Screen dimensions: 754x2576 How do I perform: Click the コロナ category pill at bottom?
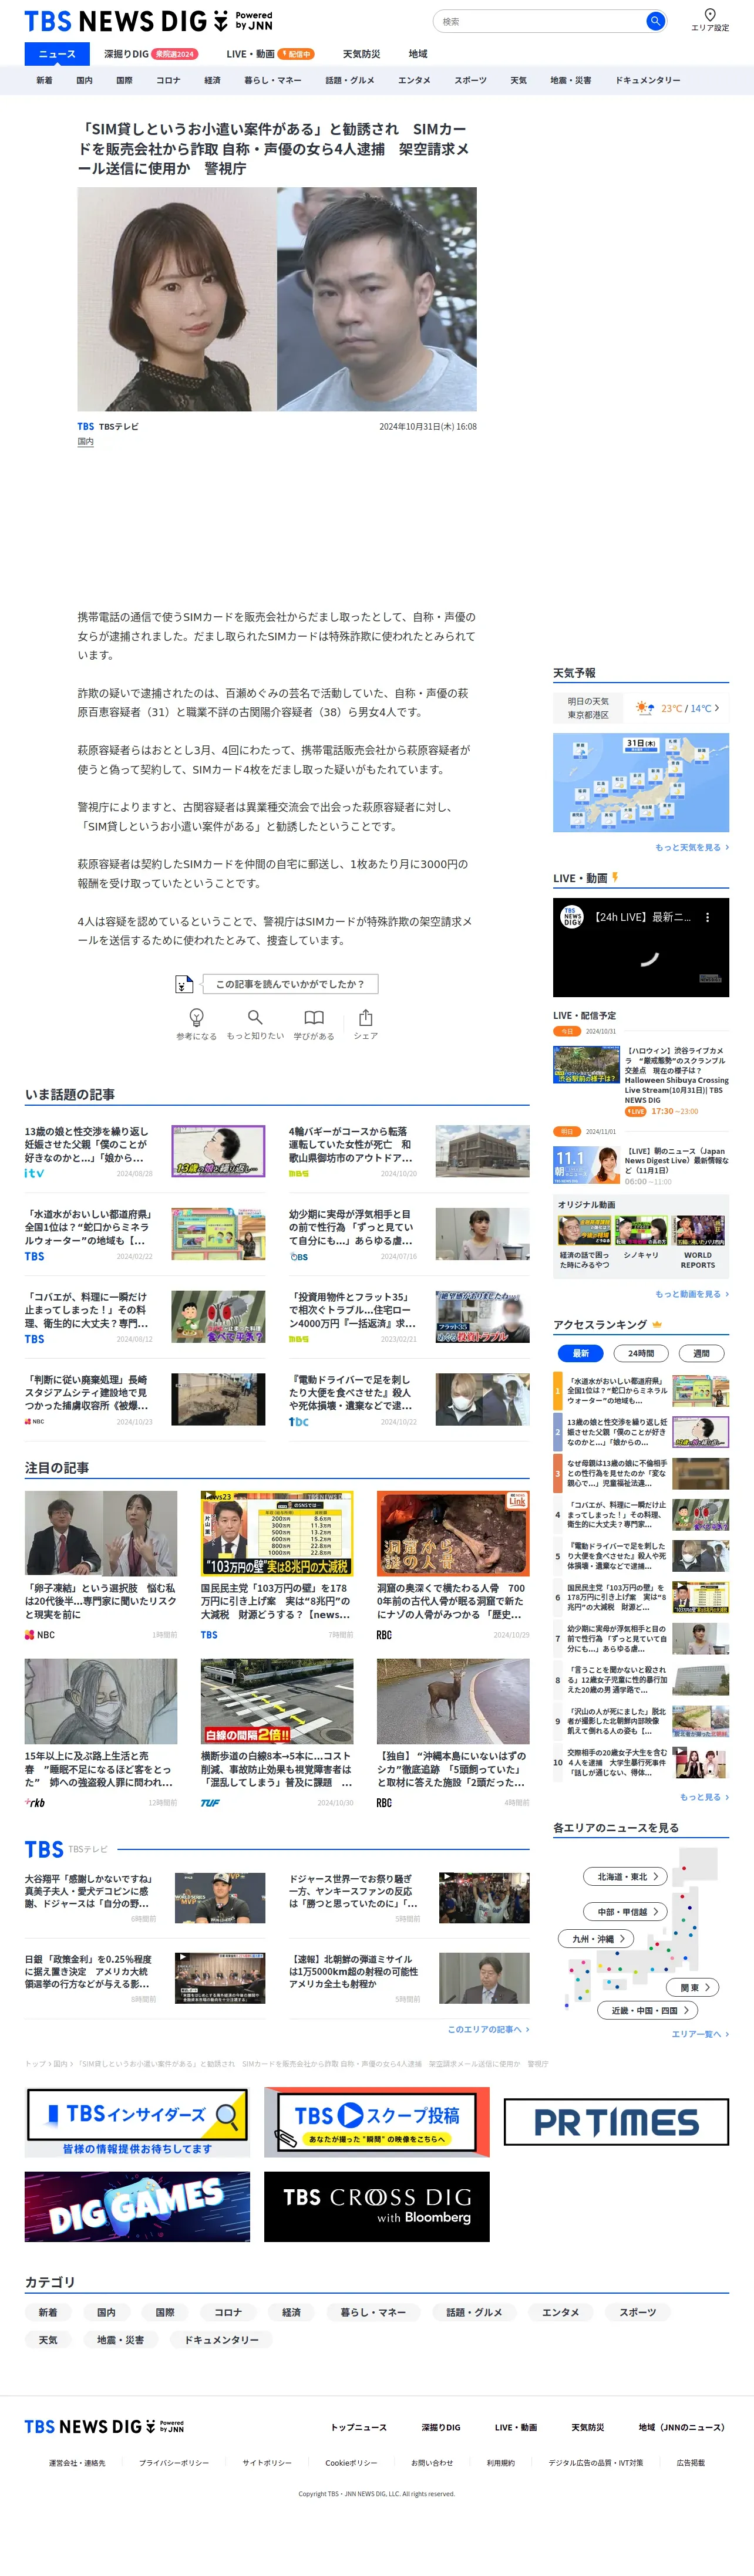click(228, 2312)
